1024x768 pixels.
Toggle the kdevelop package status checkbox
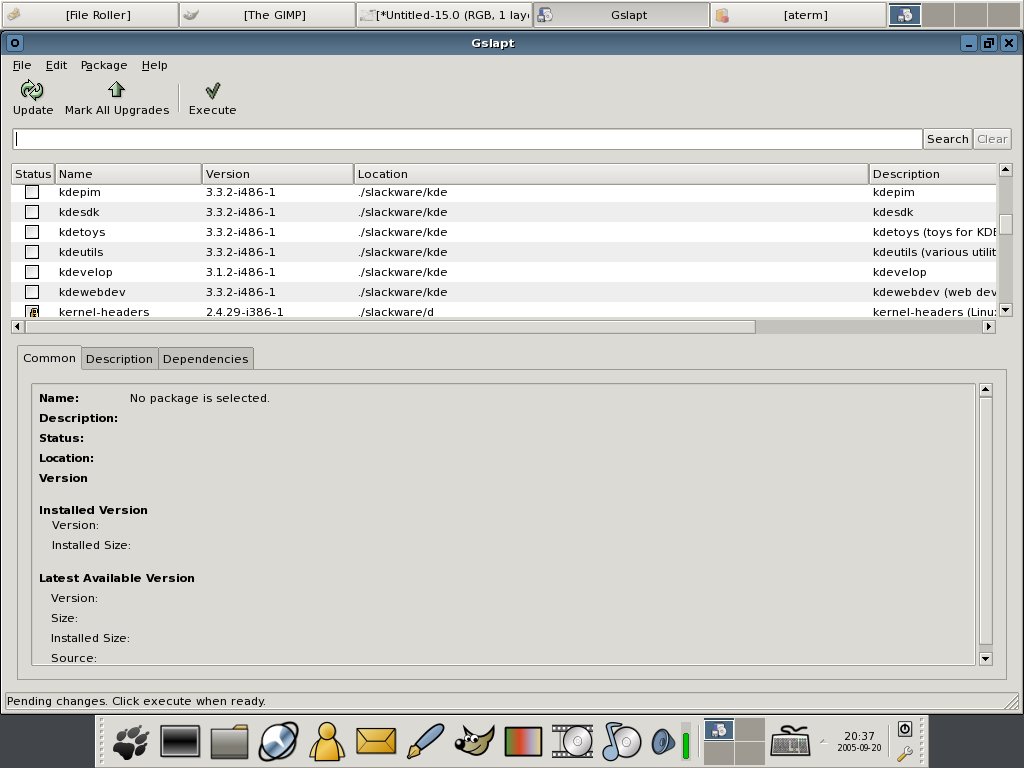32,272
